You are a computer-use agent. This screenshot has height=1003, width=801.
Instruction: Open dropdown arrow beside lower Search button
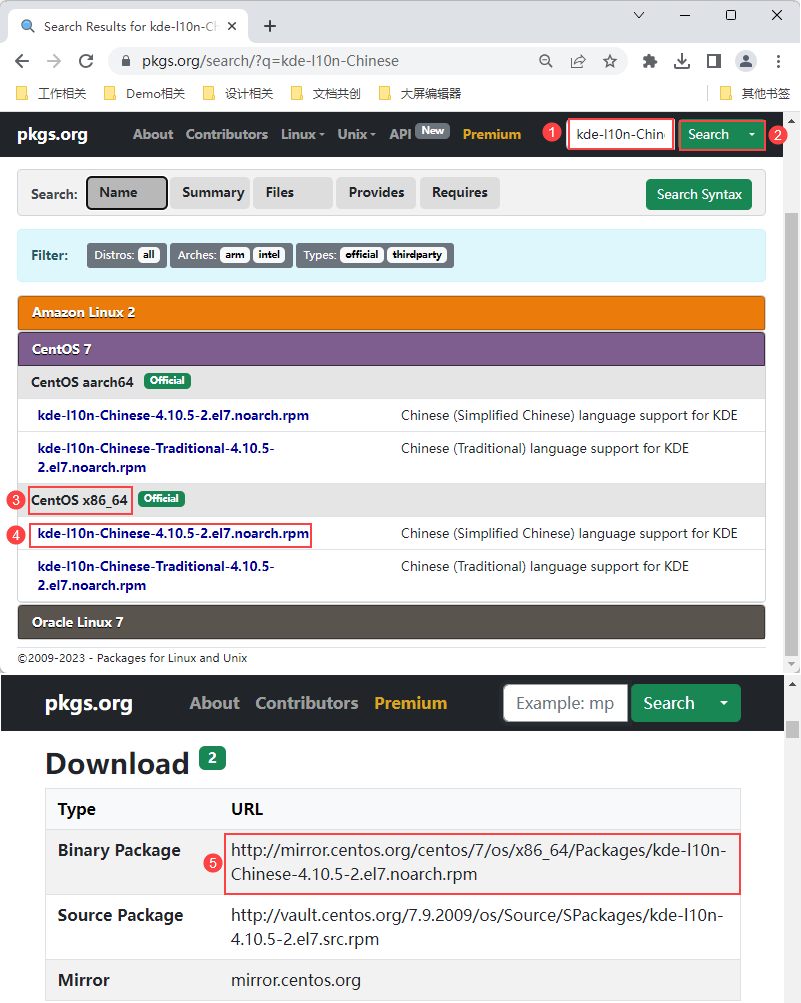coord(724,703)
